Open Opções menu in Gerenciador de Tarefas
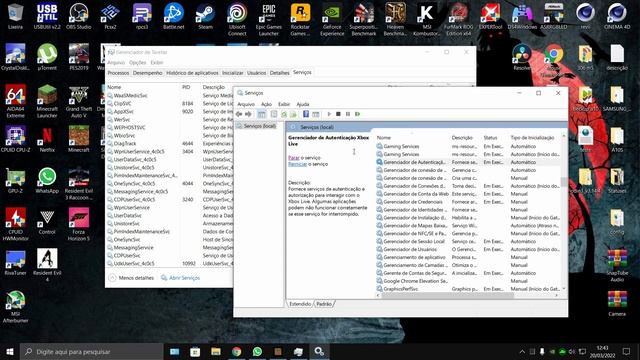The height and width of the screenshot is (360, 640). [138, 63]
